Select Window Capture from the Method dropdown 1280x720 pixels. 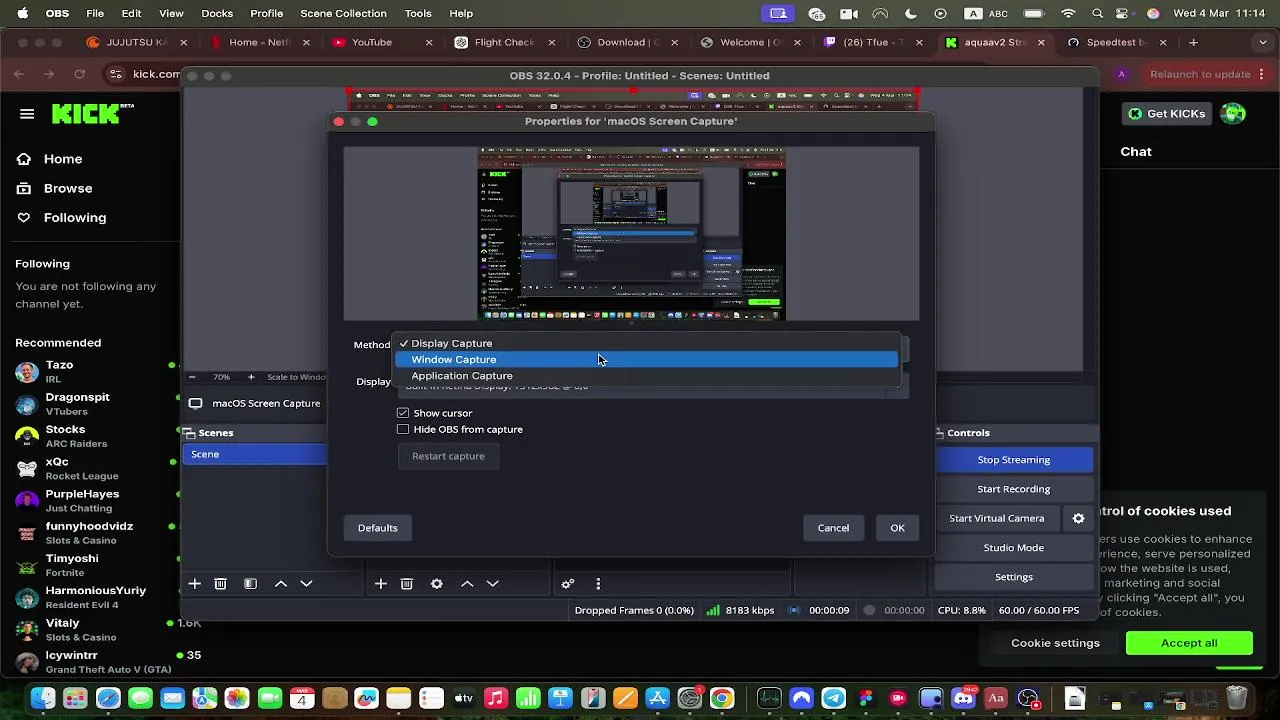647,359
